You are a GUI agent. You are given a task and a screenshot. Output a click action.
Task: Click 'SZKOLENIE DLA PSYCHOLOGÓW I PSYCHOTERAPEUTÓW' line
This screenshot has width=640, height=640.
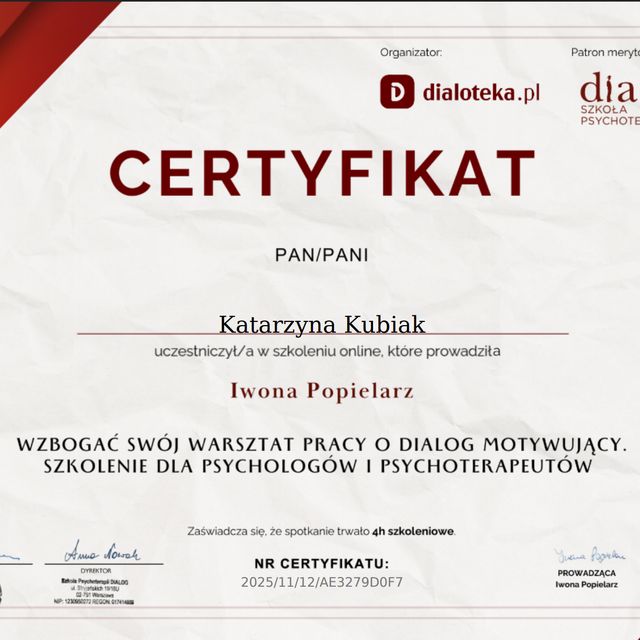pyautogui.click(x=318, y=466)
